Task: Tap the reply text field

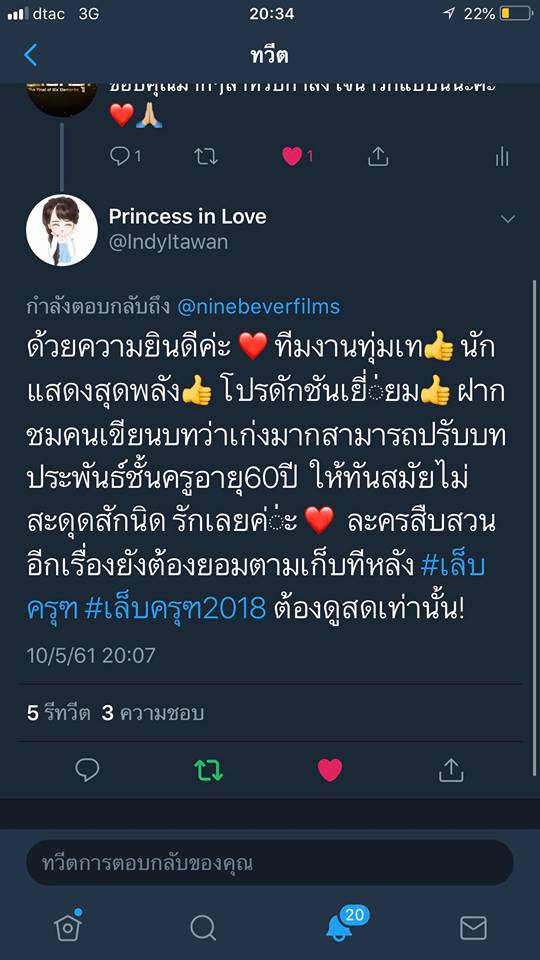Action: [269, 863]
